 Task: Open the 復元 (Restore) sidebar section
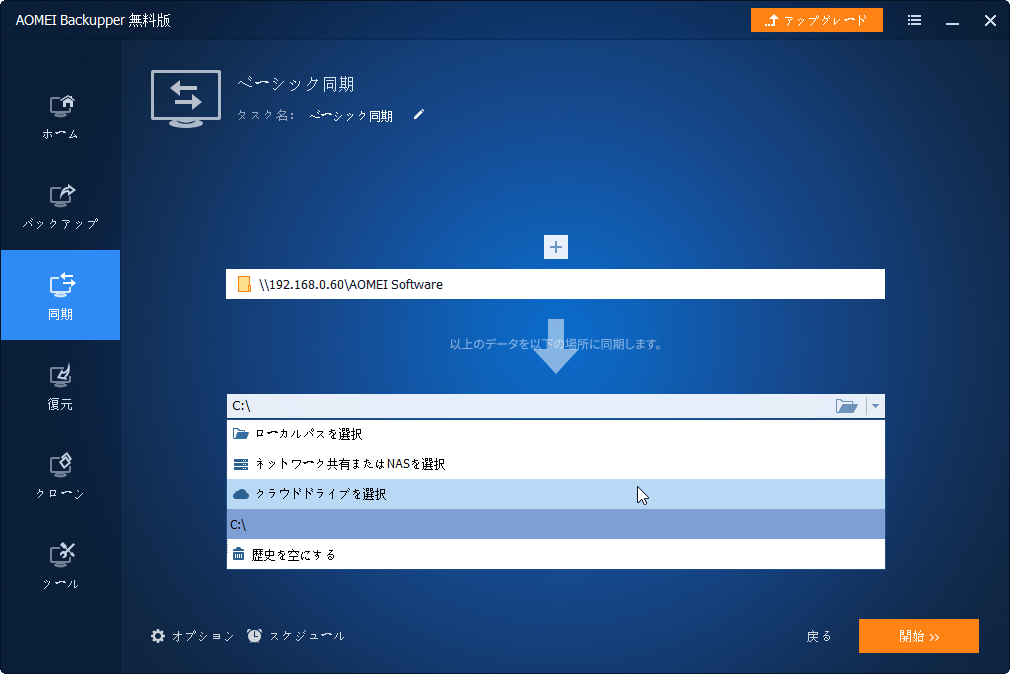pos(61,386)
